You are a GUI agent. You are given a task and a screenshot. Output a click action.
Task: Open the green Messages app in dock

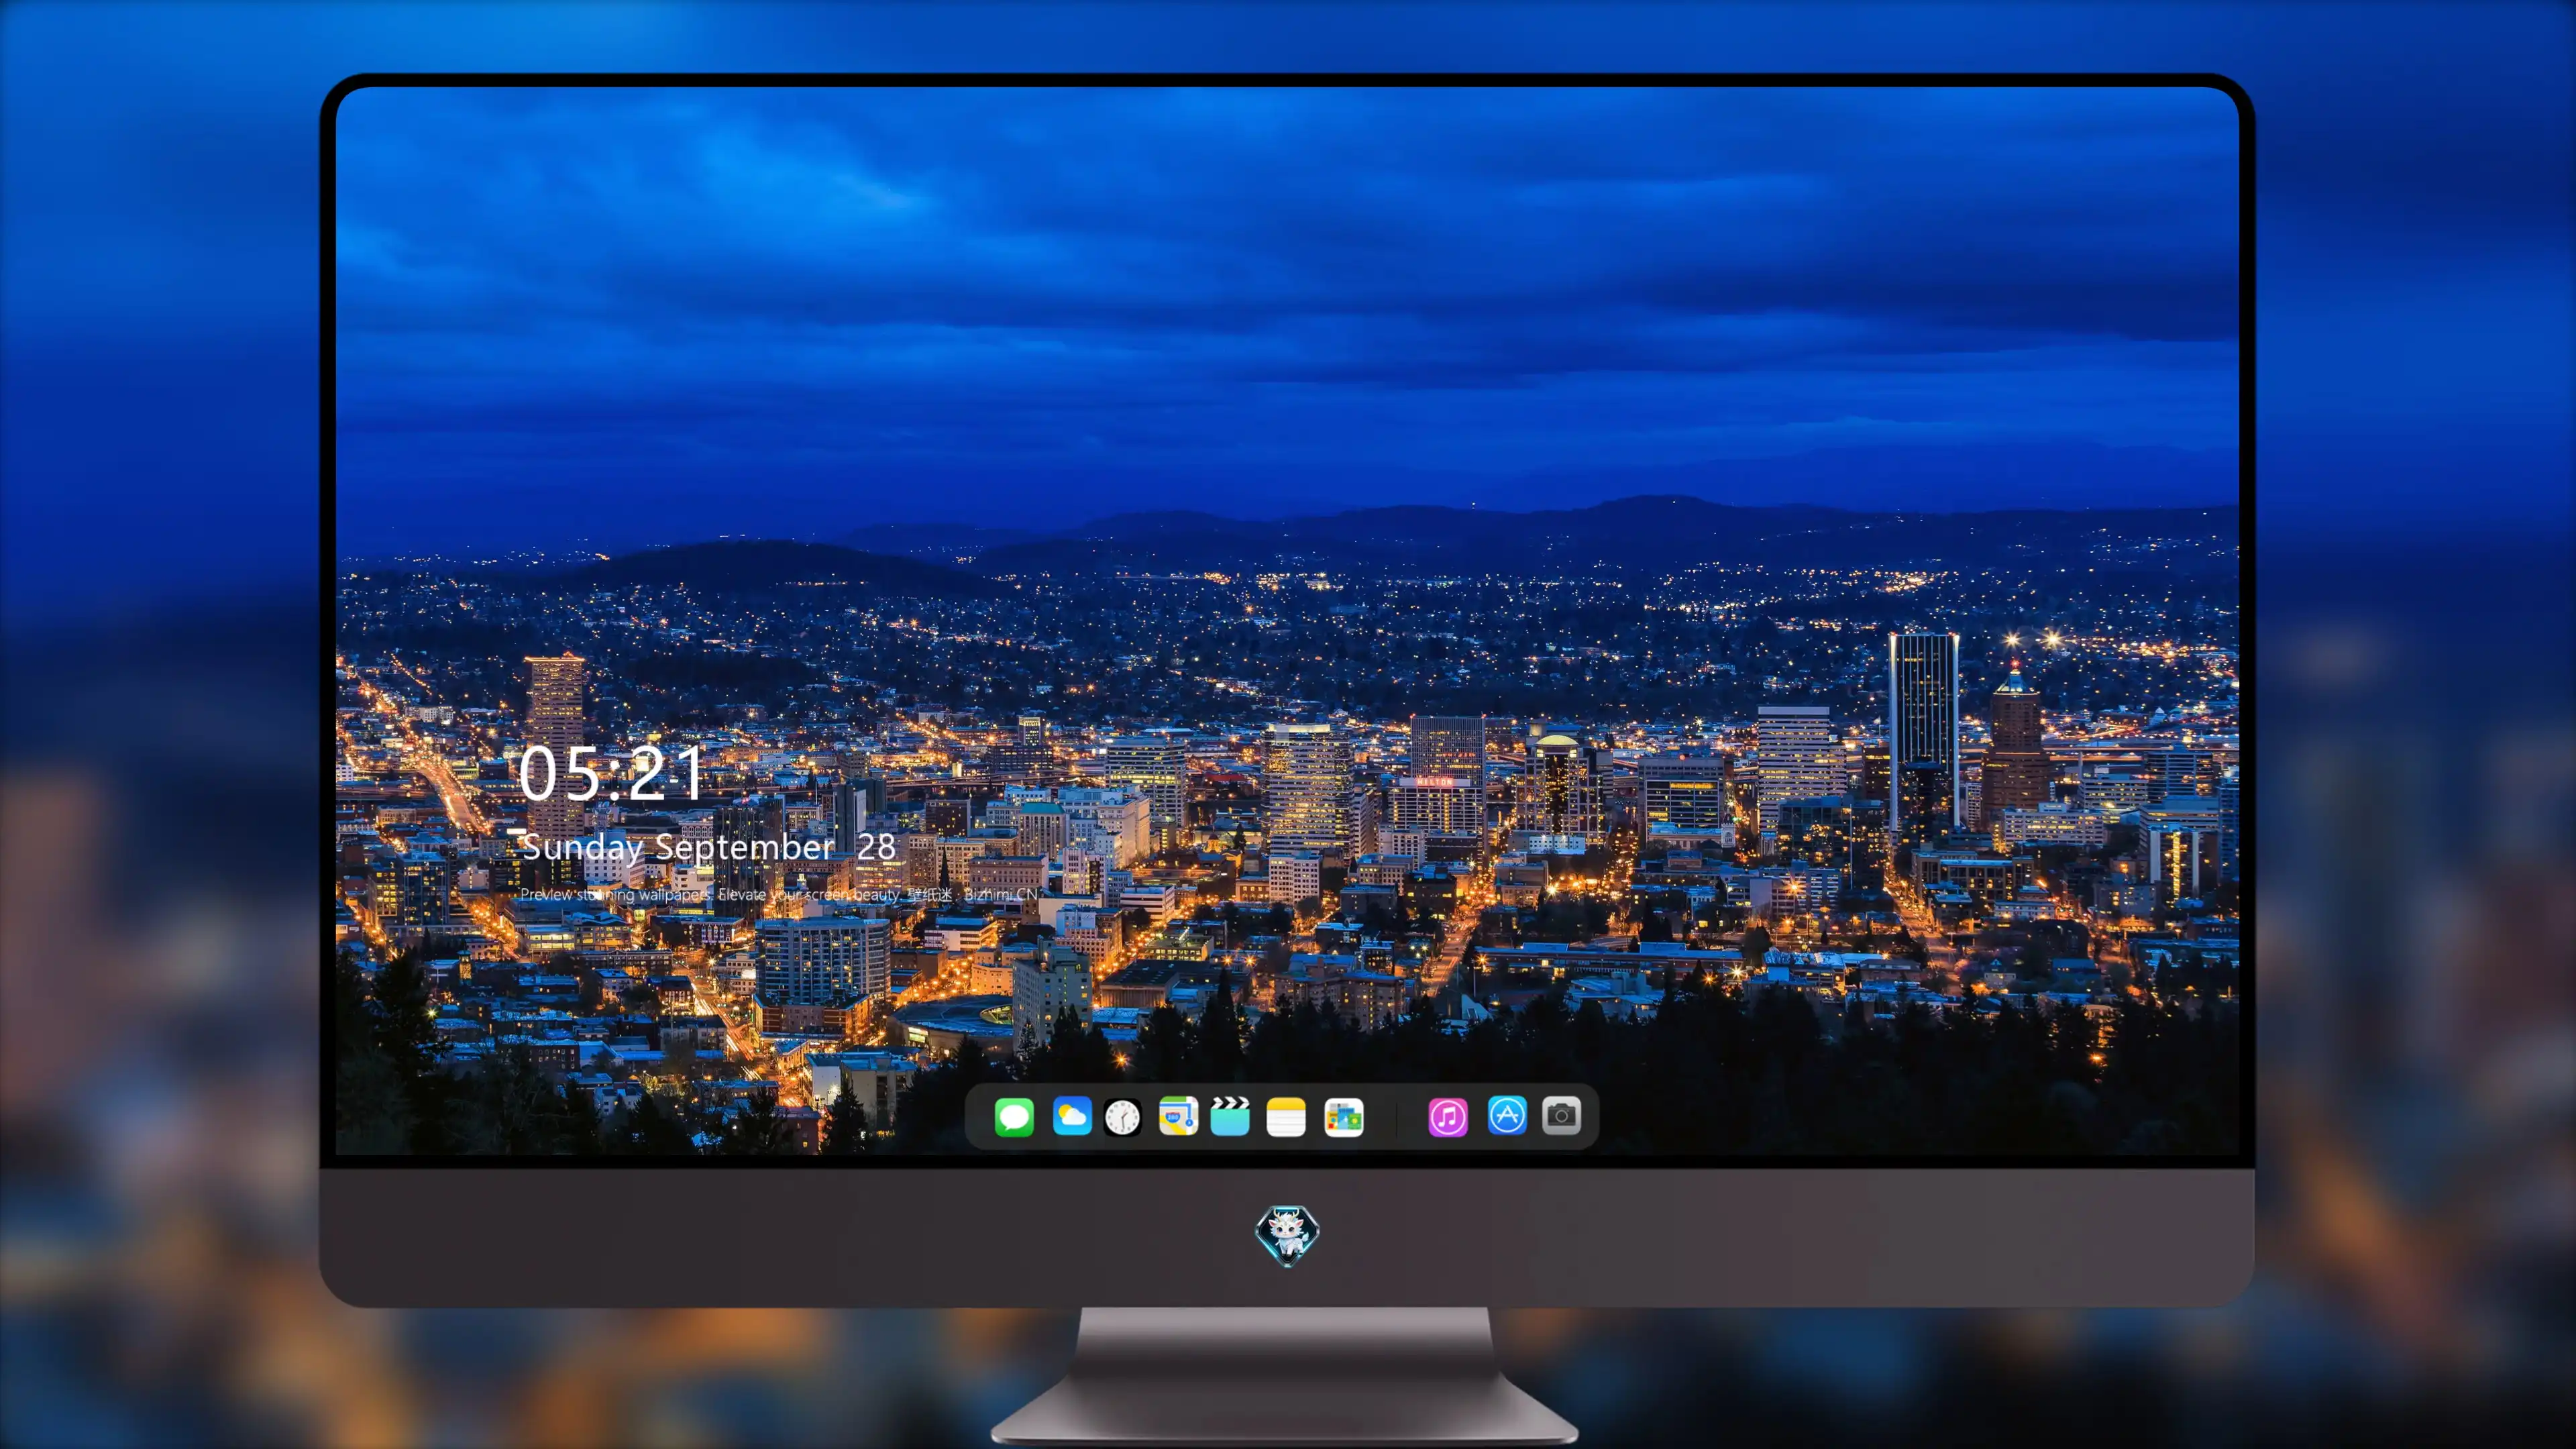(x=1014, y=1117)
